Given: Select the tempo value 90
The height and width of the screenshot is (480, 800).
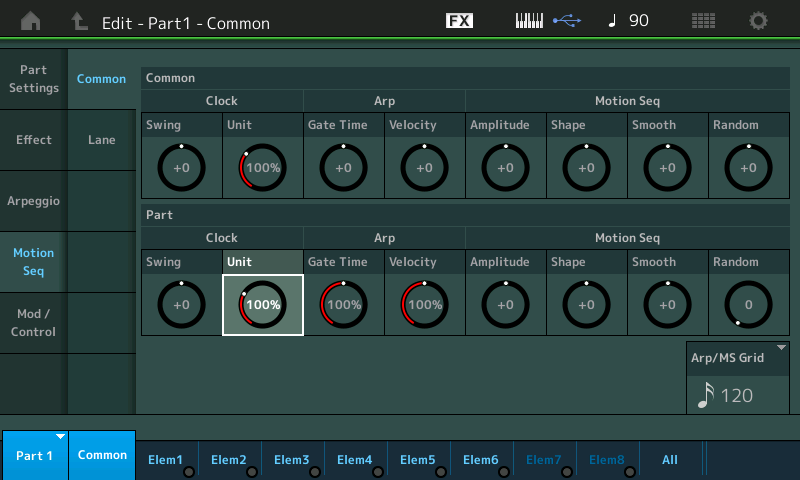Looking at the screenshot, I should tap(639, 20).
